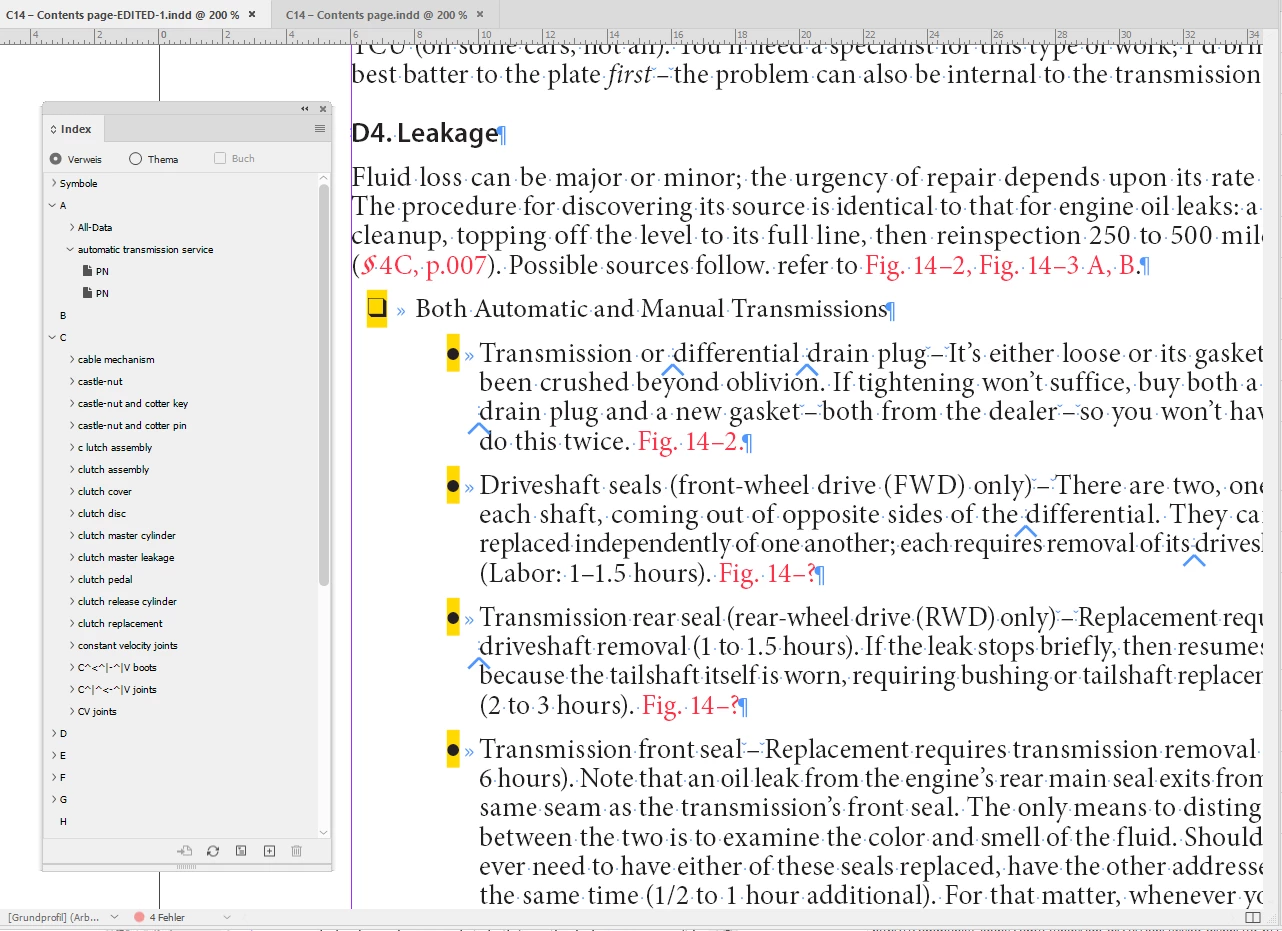Viewport: 1282px width, 931px height.
Task: Select the 'clutch release cylinder' index entry
Action: coord(127,601)
